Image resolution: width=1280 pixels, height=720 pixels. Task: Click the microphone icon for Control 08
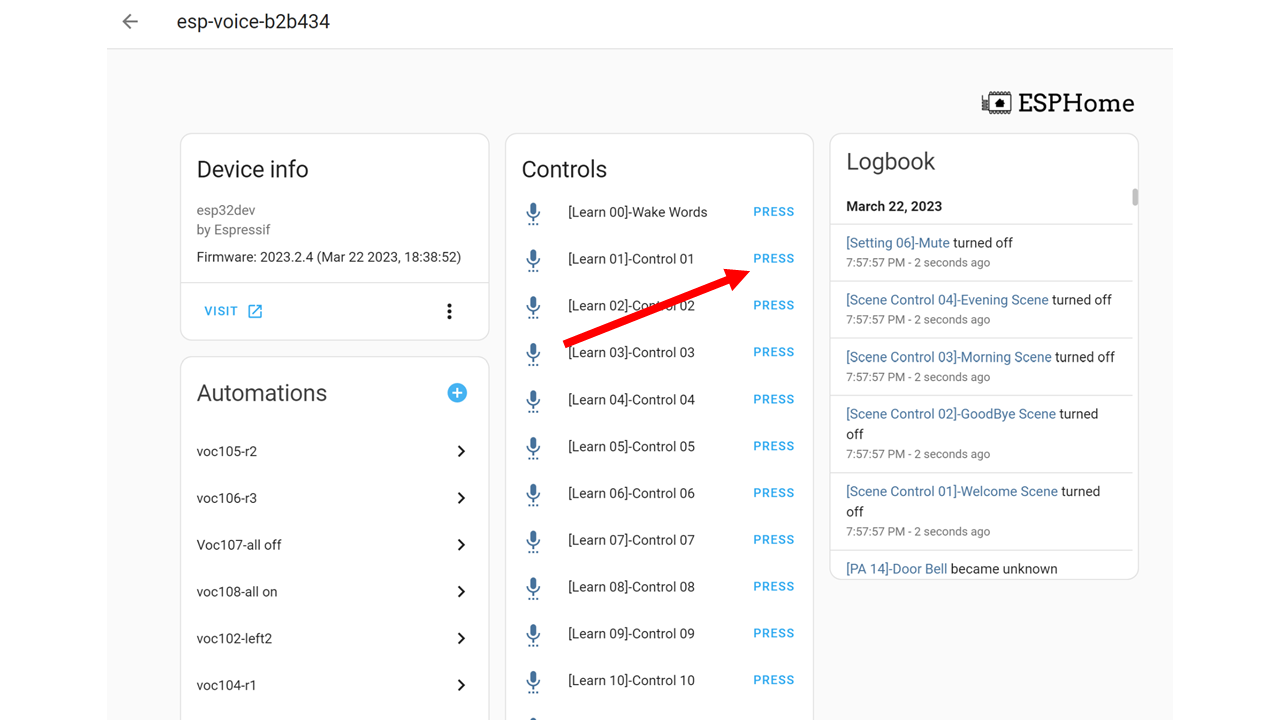(533, 588)
